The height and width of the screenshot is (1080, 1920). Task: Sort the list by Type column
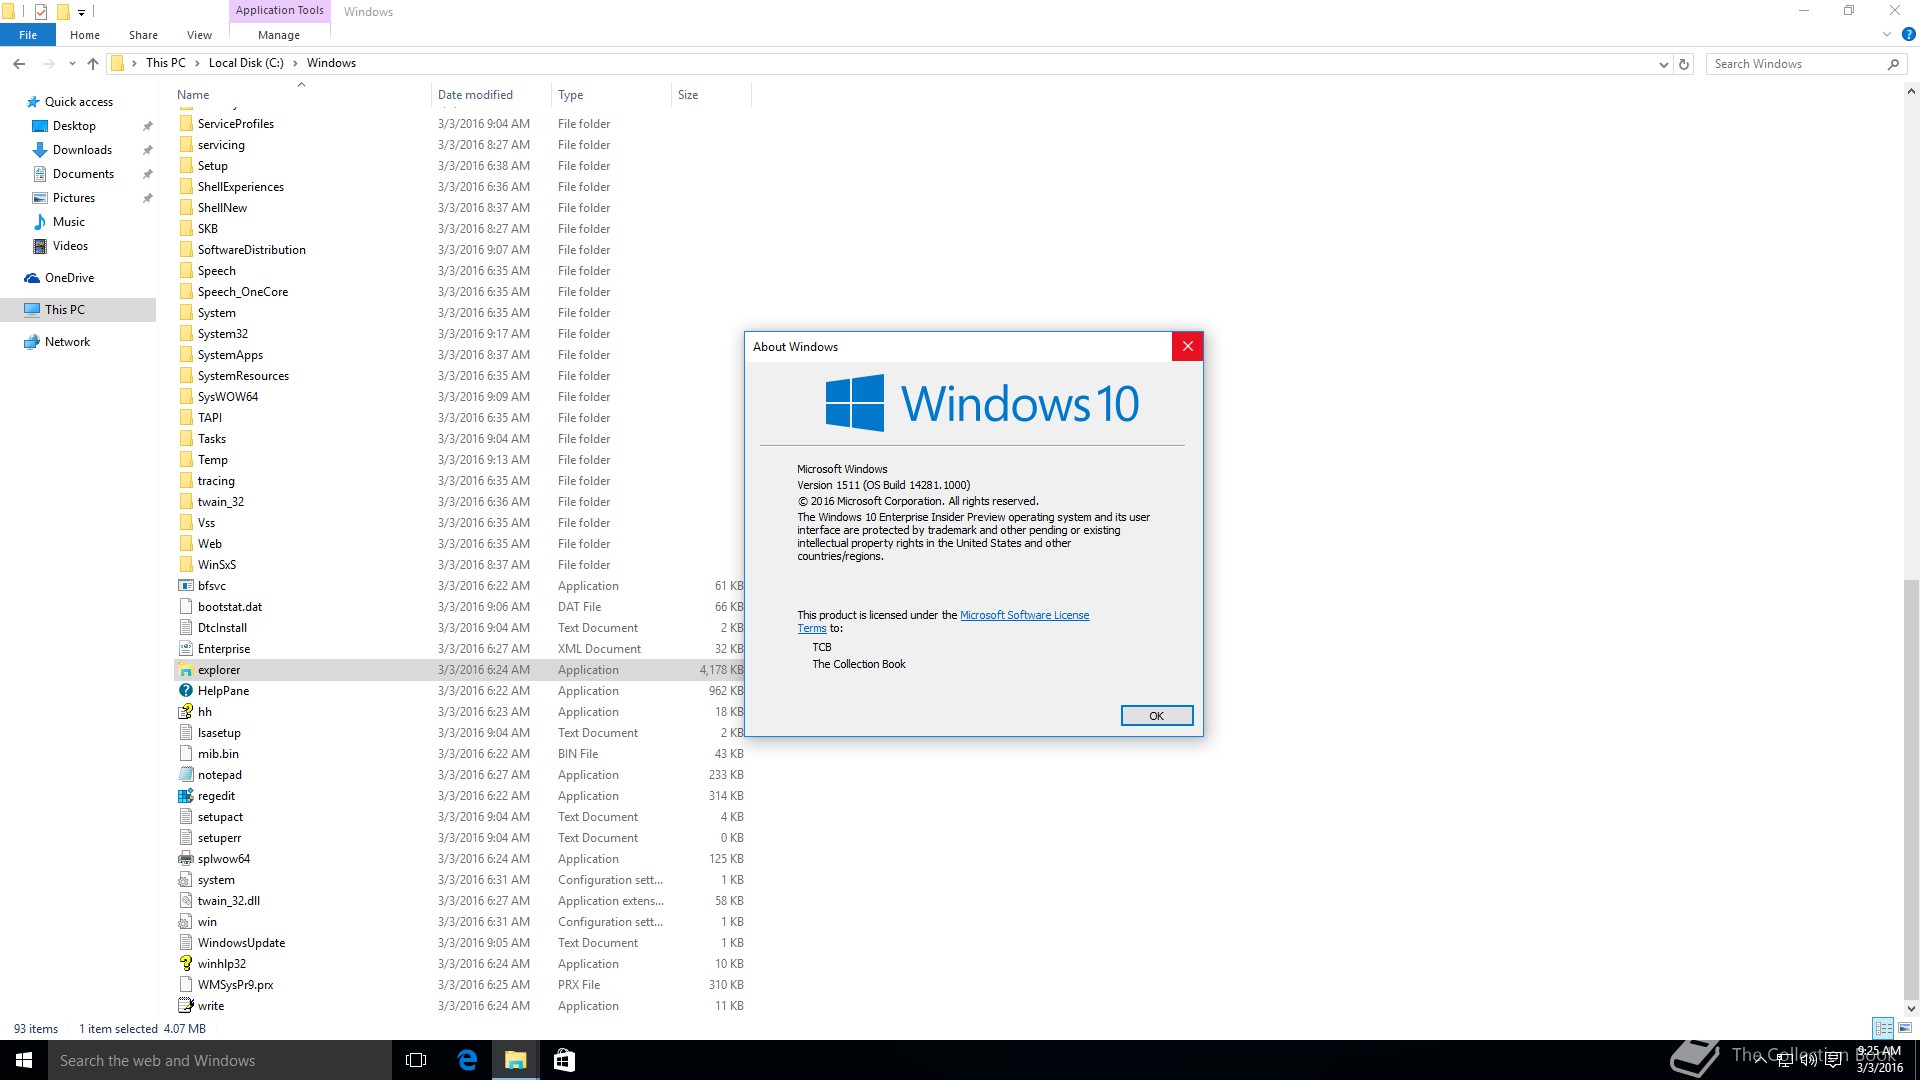point(611,95)
